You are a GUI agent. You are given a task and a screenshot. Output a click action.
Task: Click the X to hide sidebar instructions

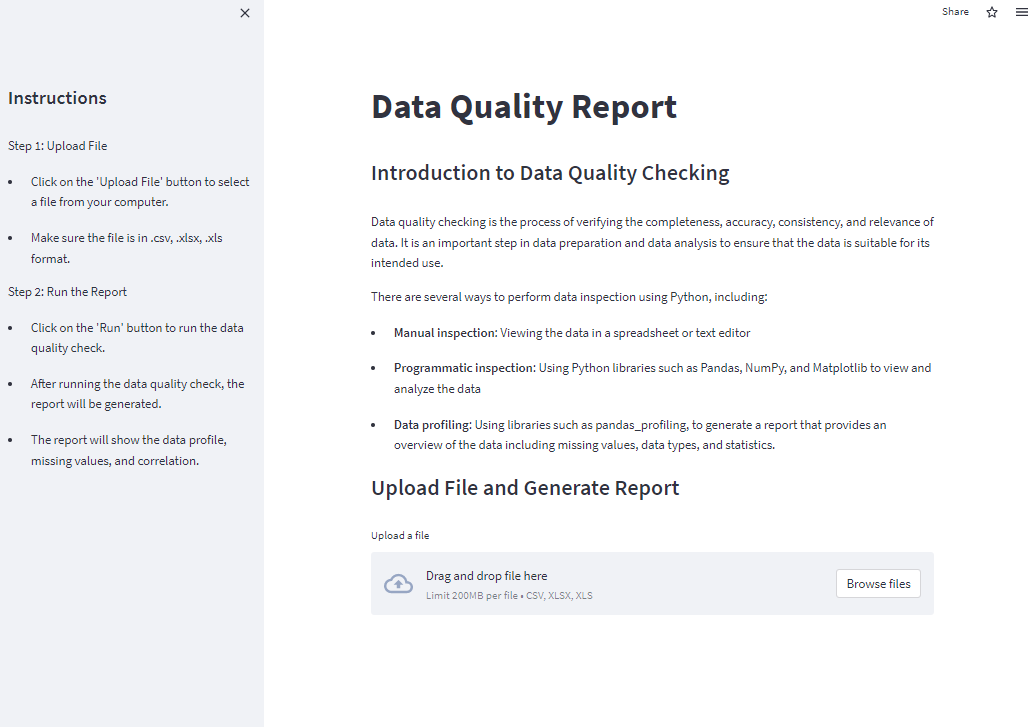(x=245, y=13)
